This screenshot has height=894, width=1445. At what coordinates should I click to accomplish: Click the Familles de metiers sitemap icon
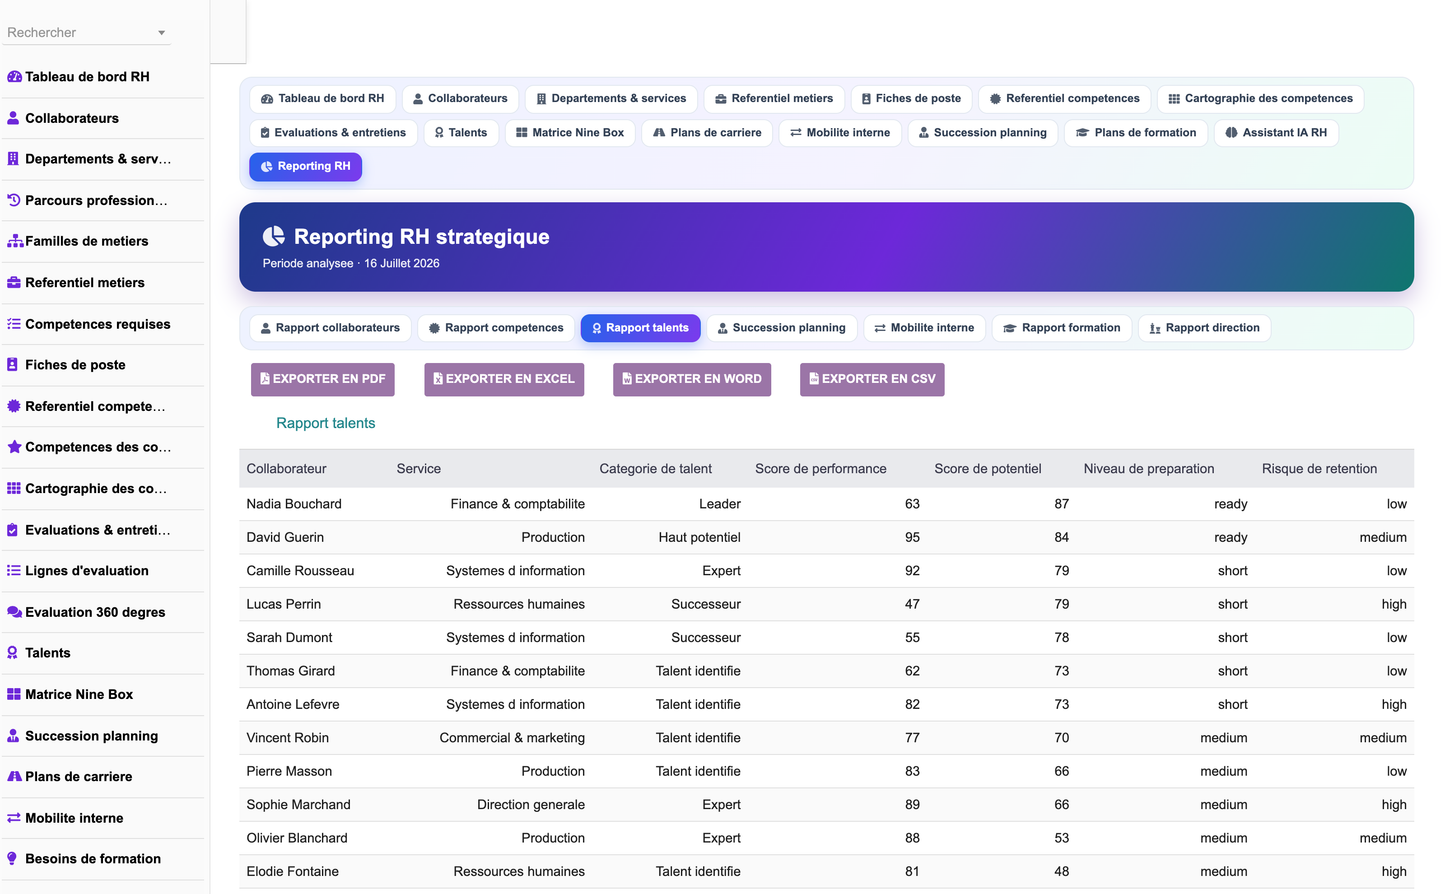(15, 241)
